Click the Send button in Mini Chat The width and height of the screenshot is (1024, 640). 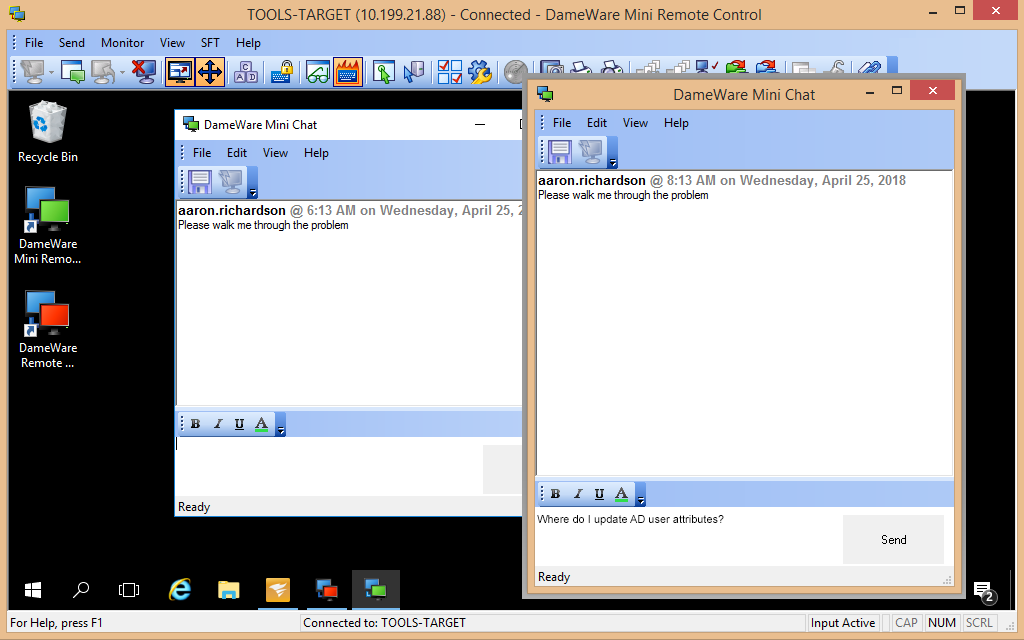(x=893, y=539)
